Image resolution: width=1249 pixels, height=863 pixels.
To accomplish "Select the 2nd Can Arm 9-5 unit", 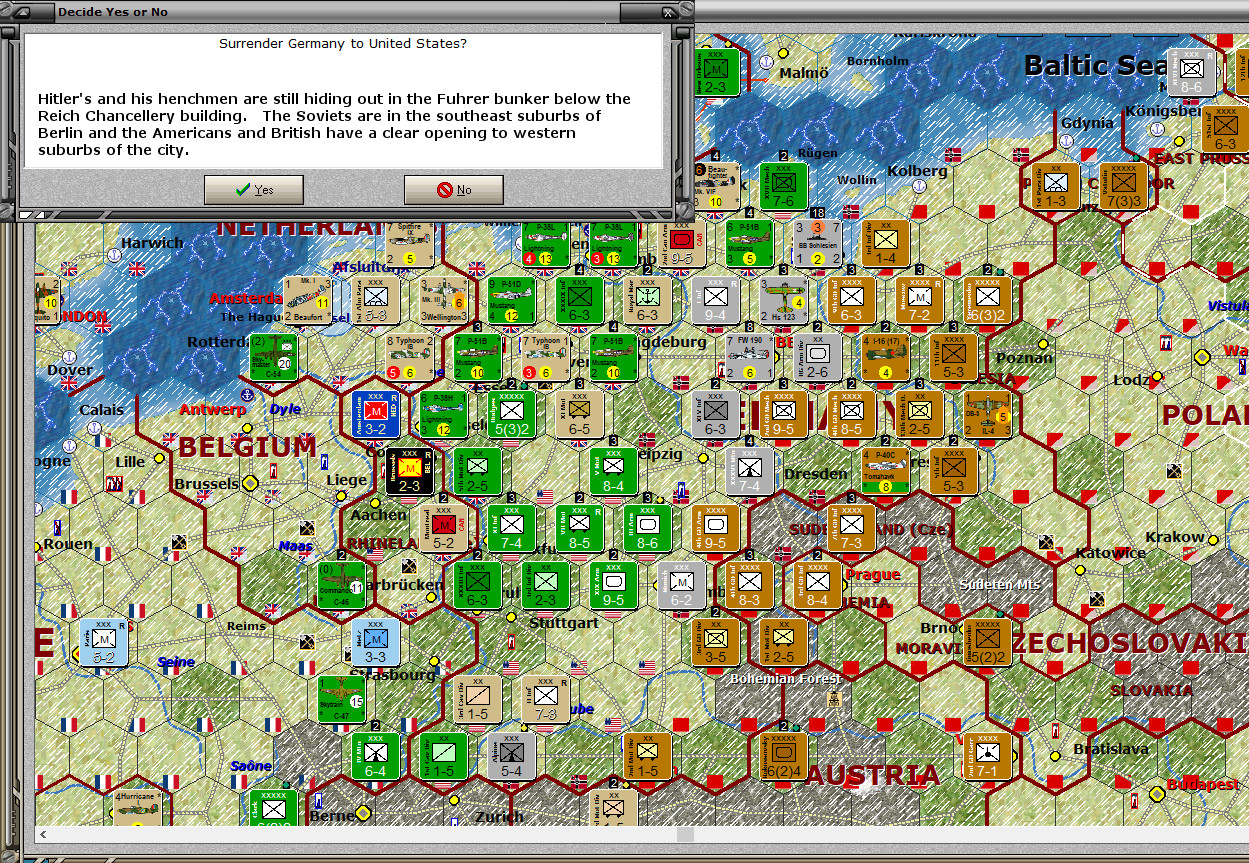I will click(681, 245).
